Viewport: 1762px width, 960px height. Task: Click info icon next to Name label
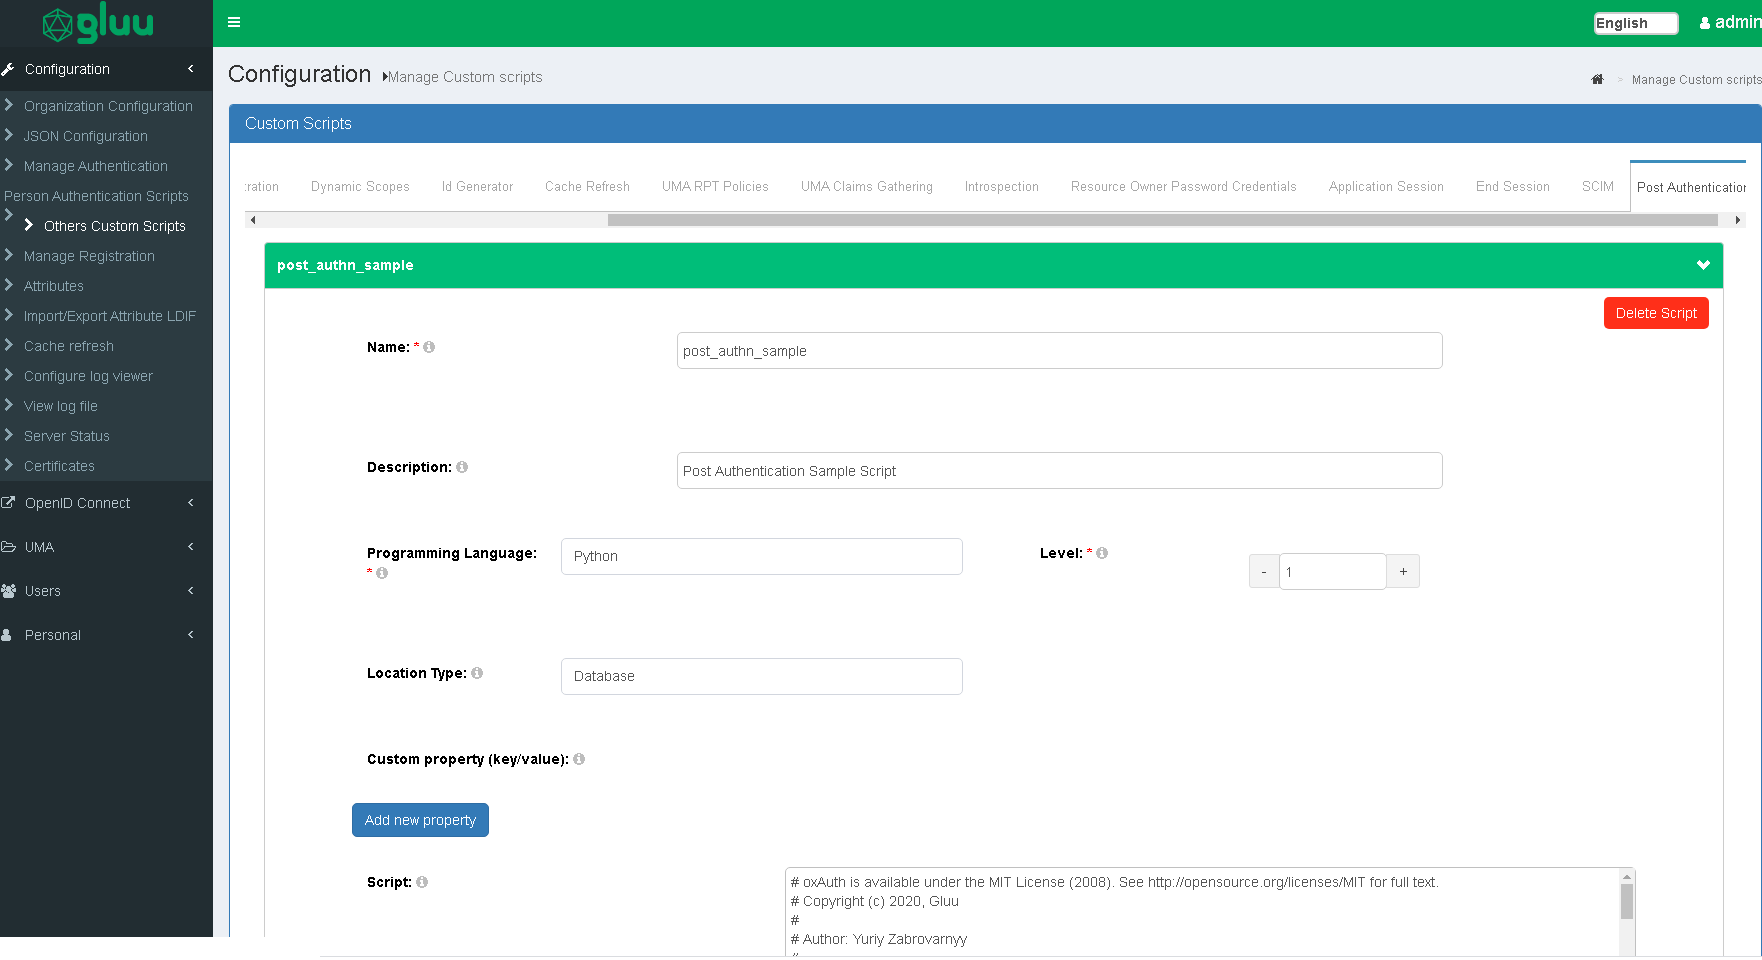(x=429, y=347)
